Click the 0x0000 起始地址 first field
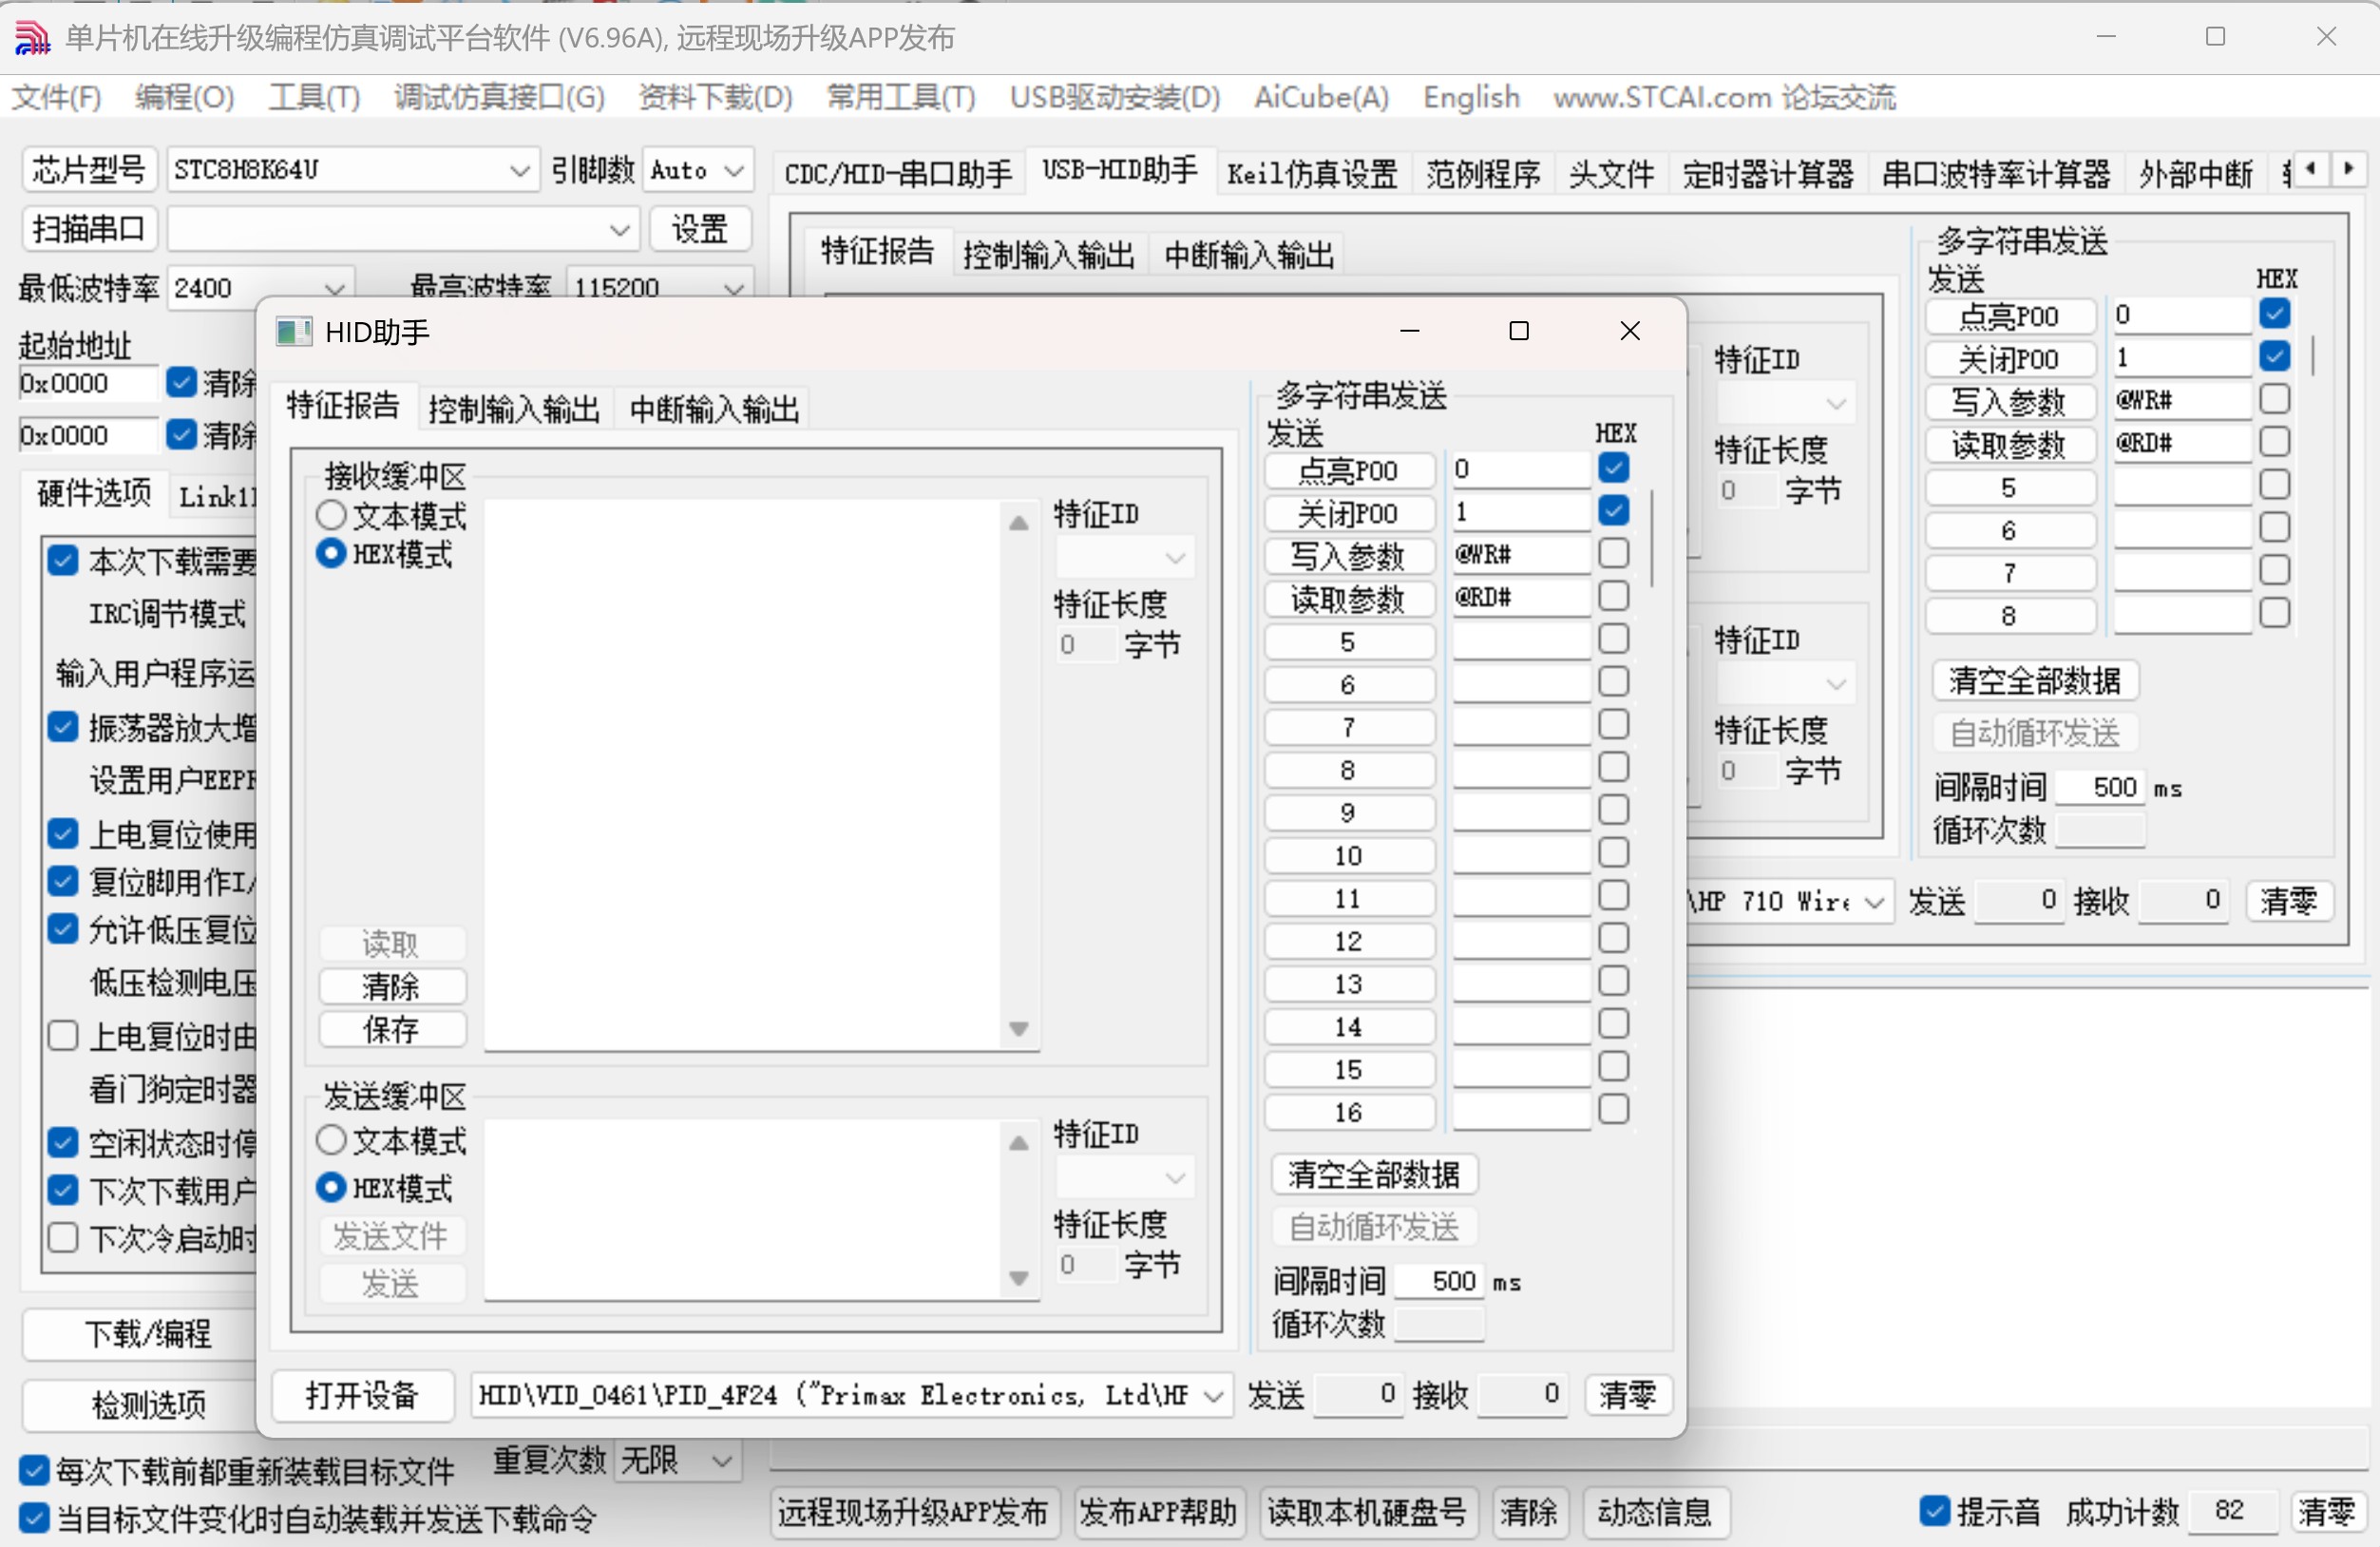Screen dimensions: 2380x1547 click(x=88, y=383)
